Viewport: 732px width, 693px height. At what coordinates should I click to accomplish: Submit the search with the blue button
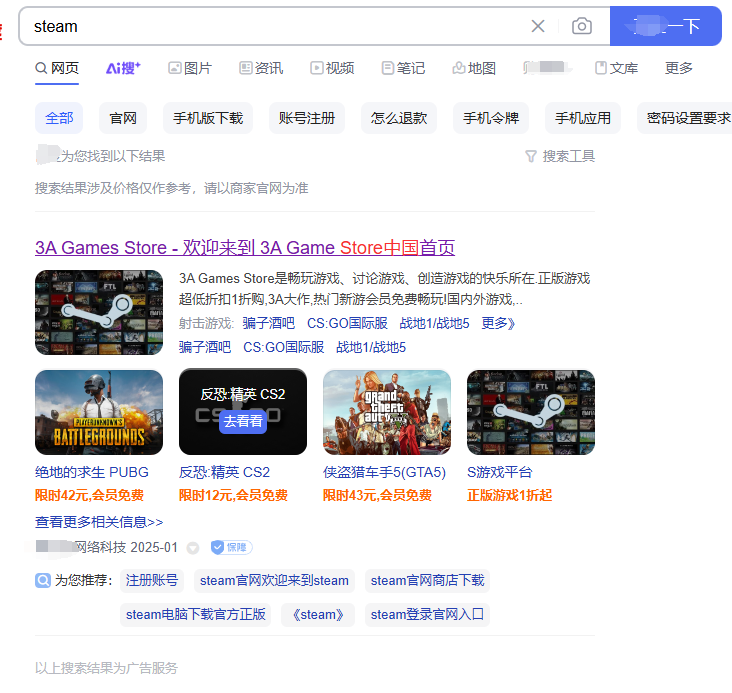tap(666, 26)
